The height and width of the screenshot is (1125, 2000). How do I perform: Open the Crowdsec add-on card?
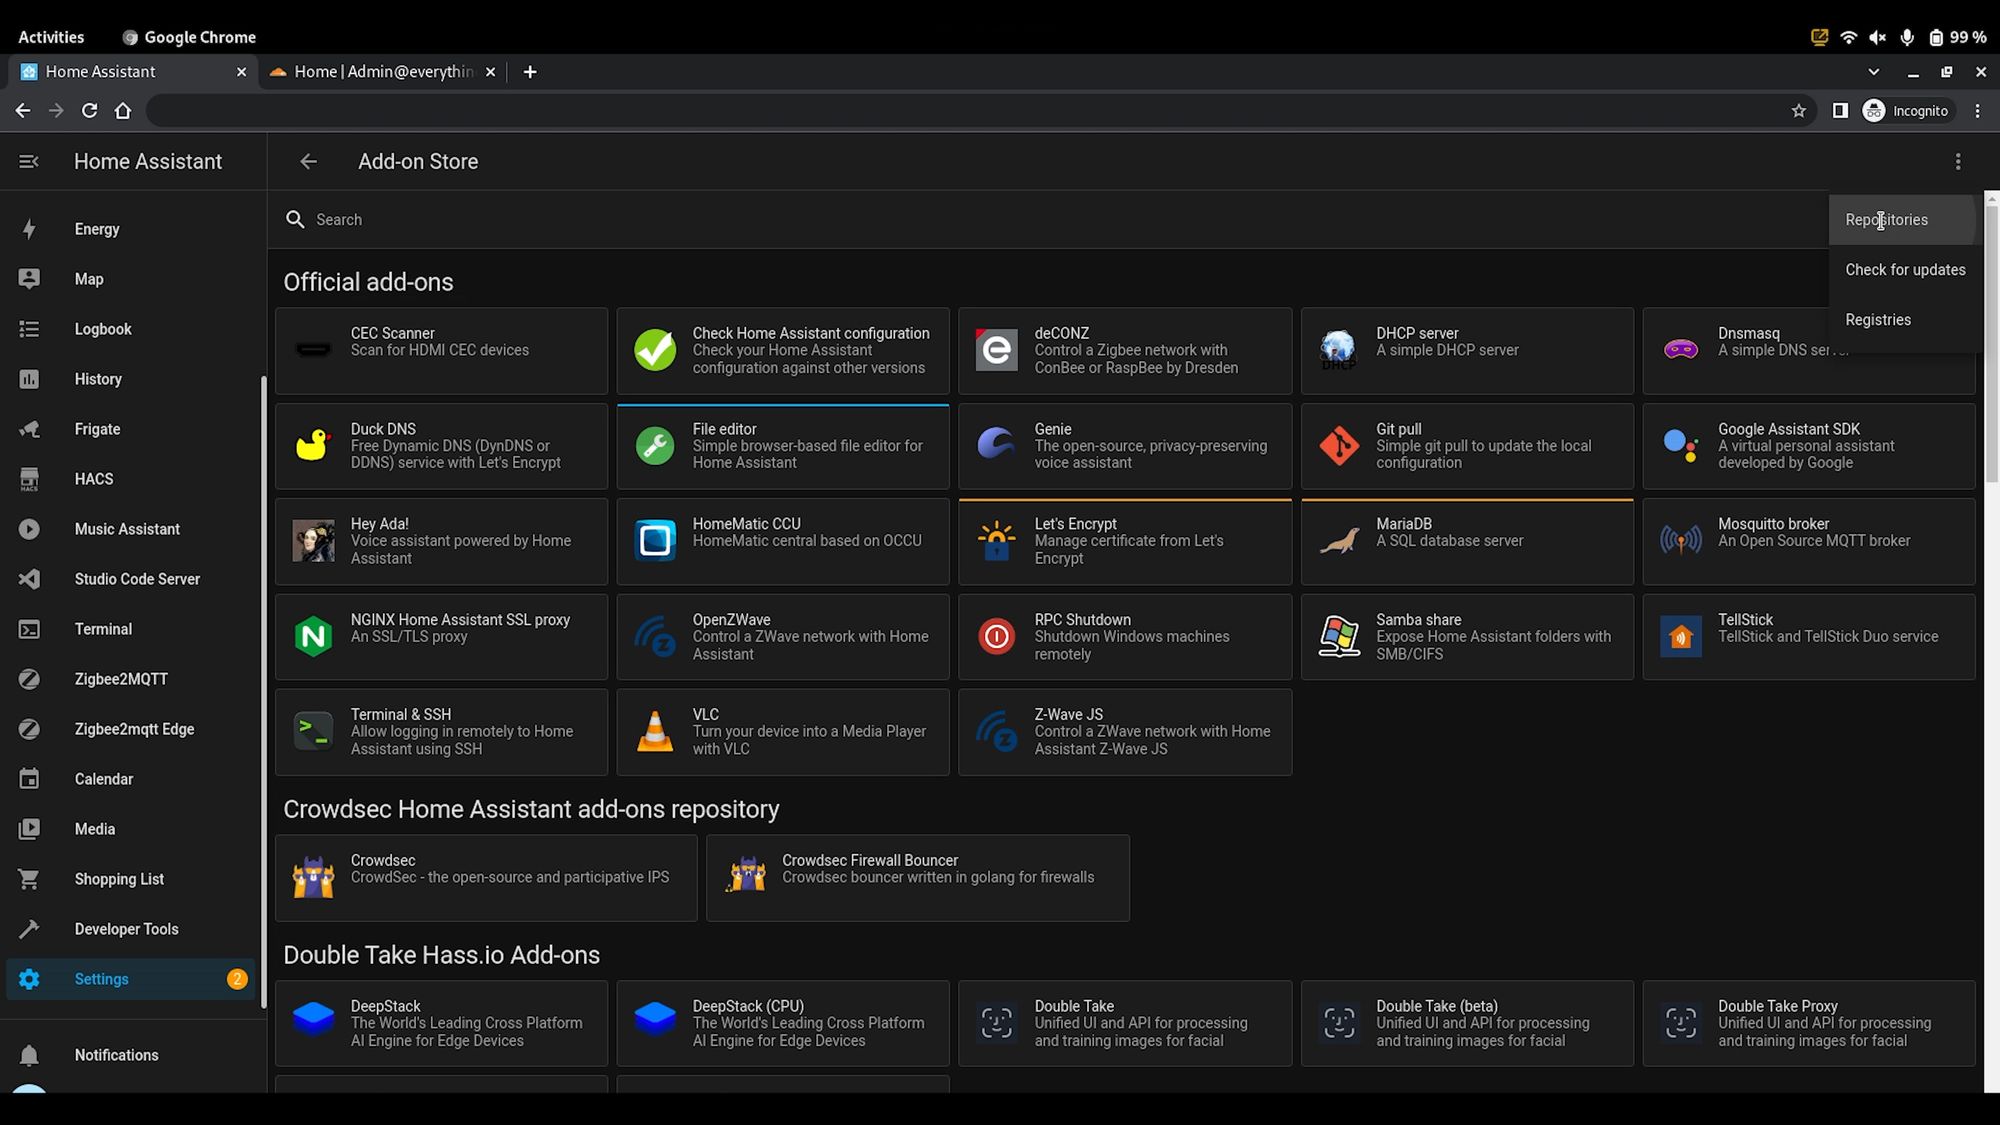coord(486,878)
